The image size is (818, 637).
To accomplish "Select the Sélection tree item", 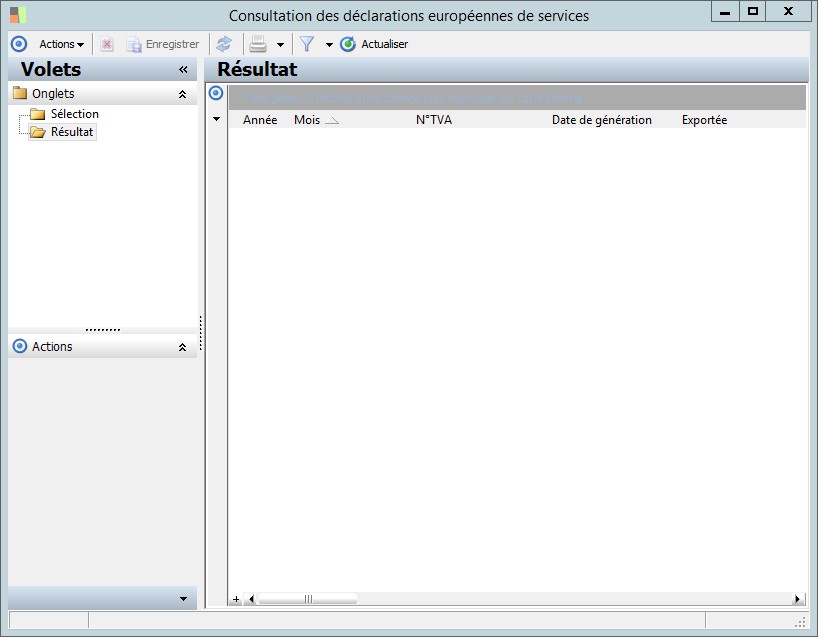I will [x=75, y=114].
